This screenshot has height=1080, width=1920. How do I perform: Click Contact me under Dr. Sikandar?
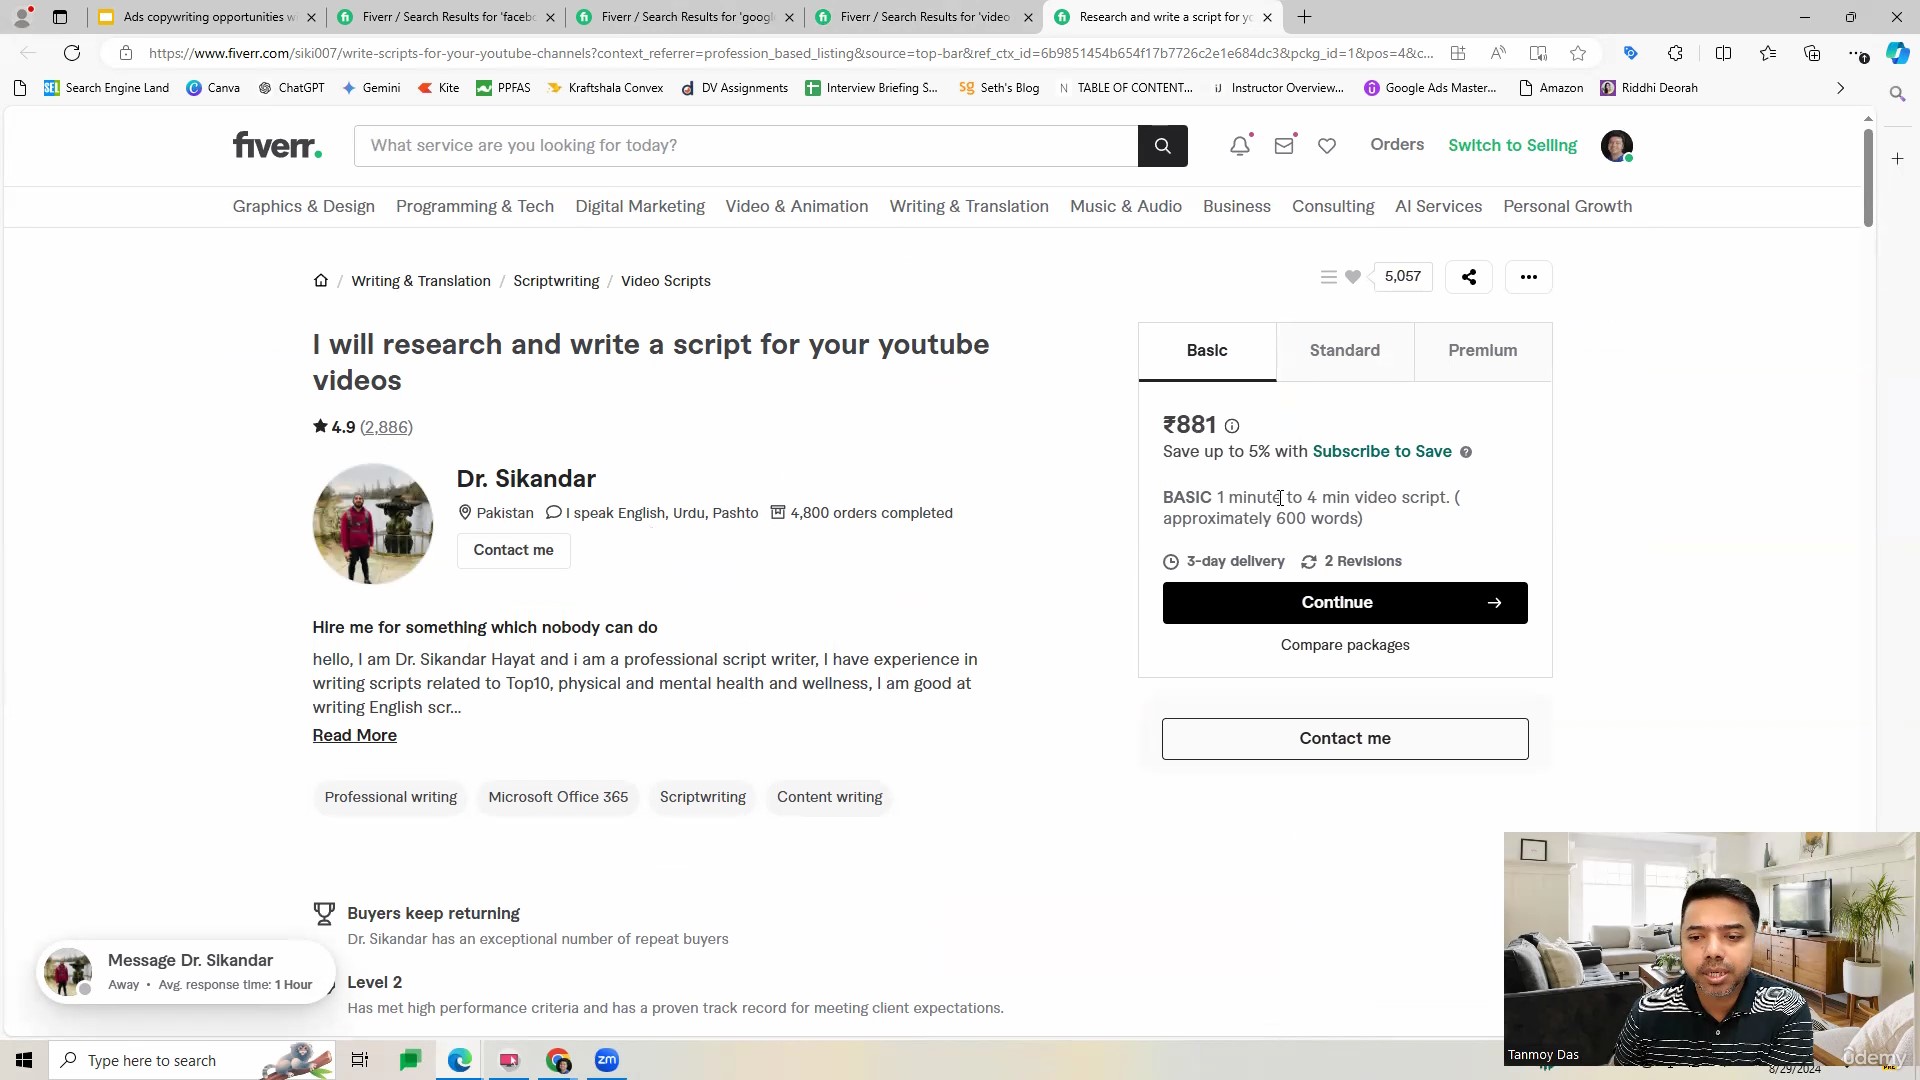pos(513,551)
